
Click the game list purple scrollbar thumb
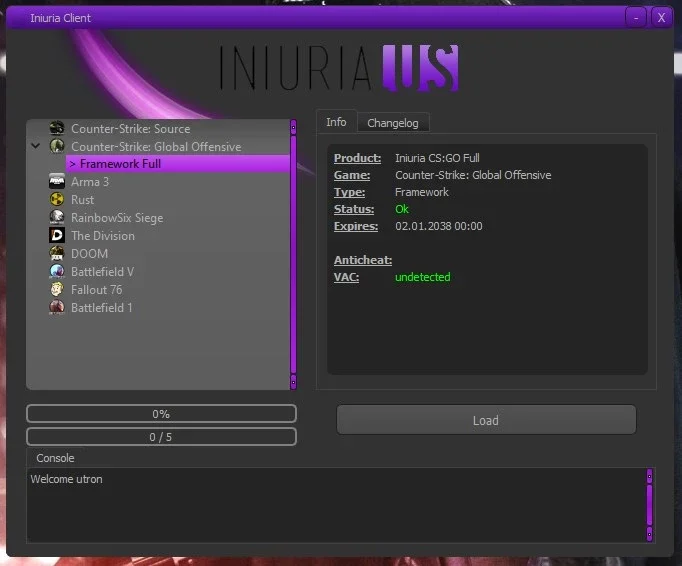(x=293, y=255)
